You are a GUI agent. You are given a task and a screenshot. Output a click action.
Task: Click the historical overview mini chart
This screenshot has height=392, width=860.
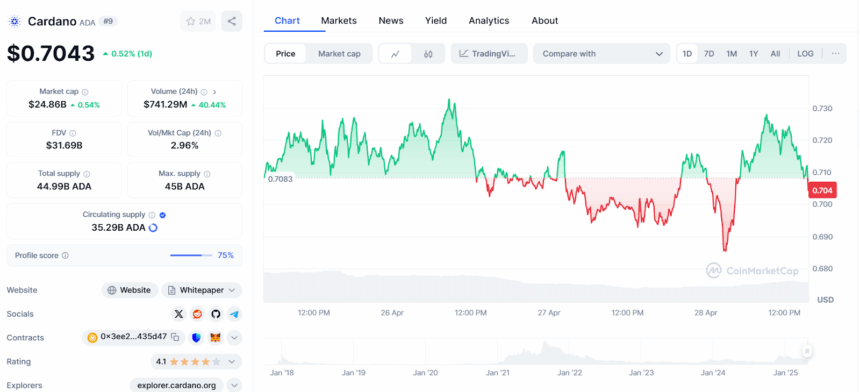point(536,352)
